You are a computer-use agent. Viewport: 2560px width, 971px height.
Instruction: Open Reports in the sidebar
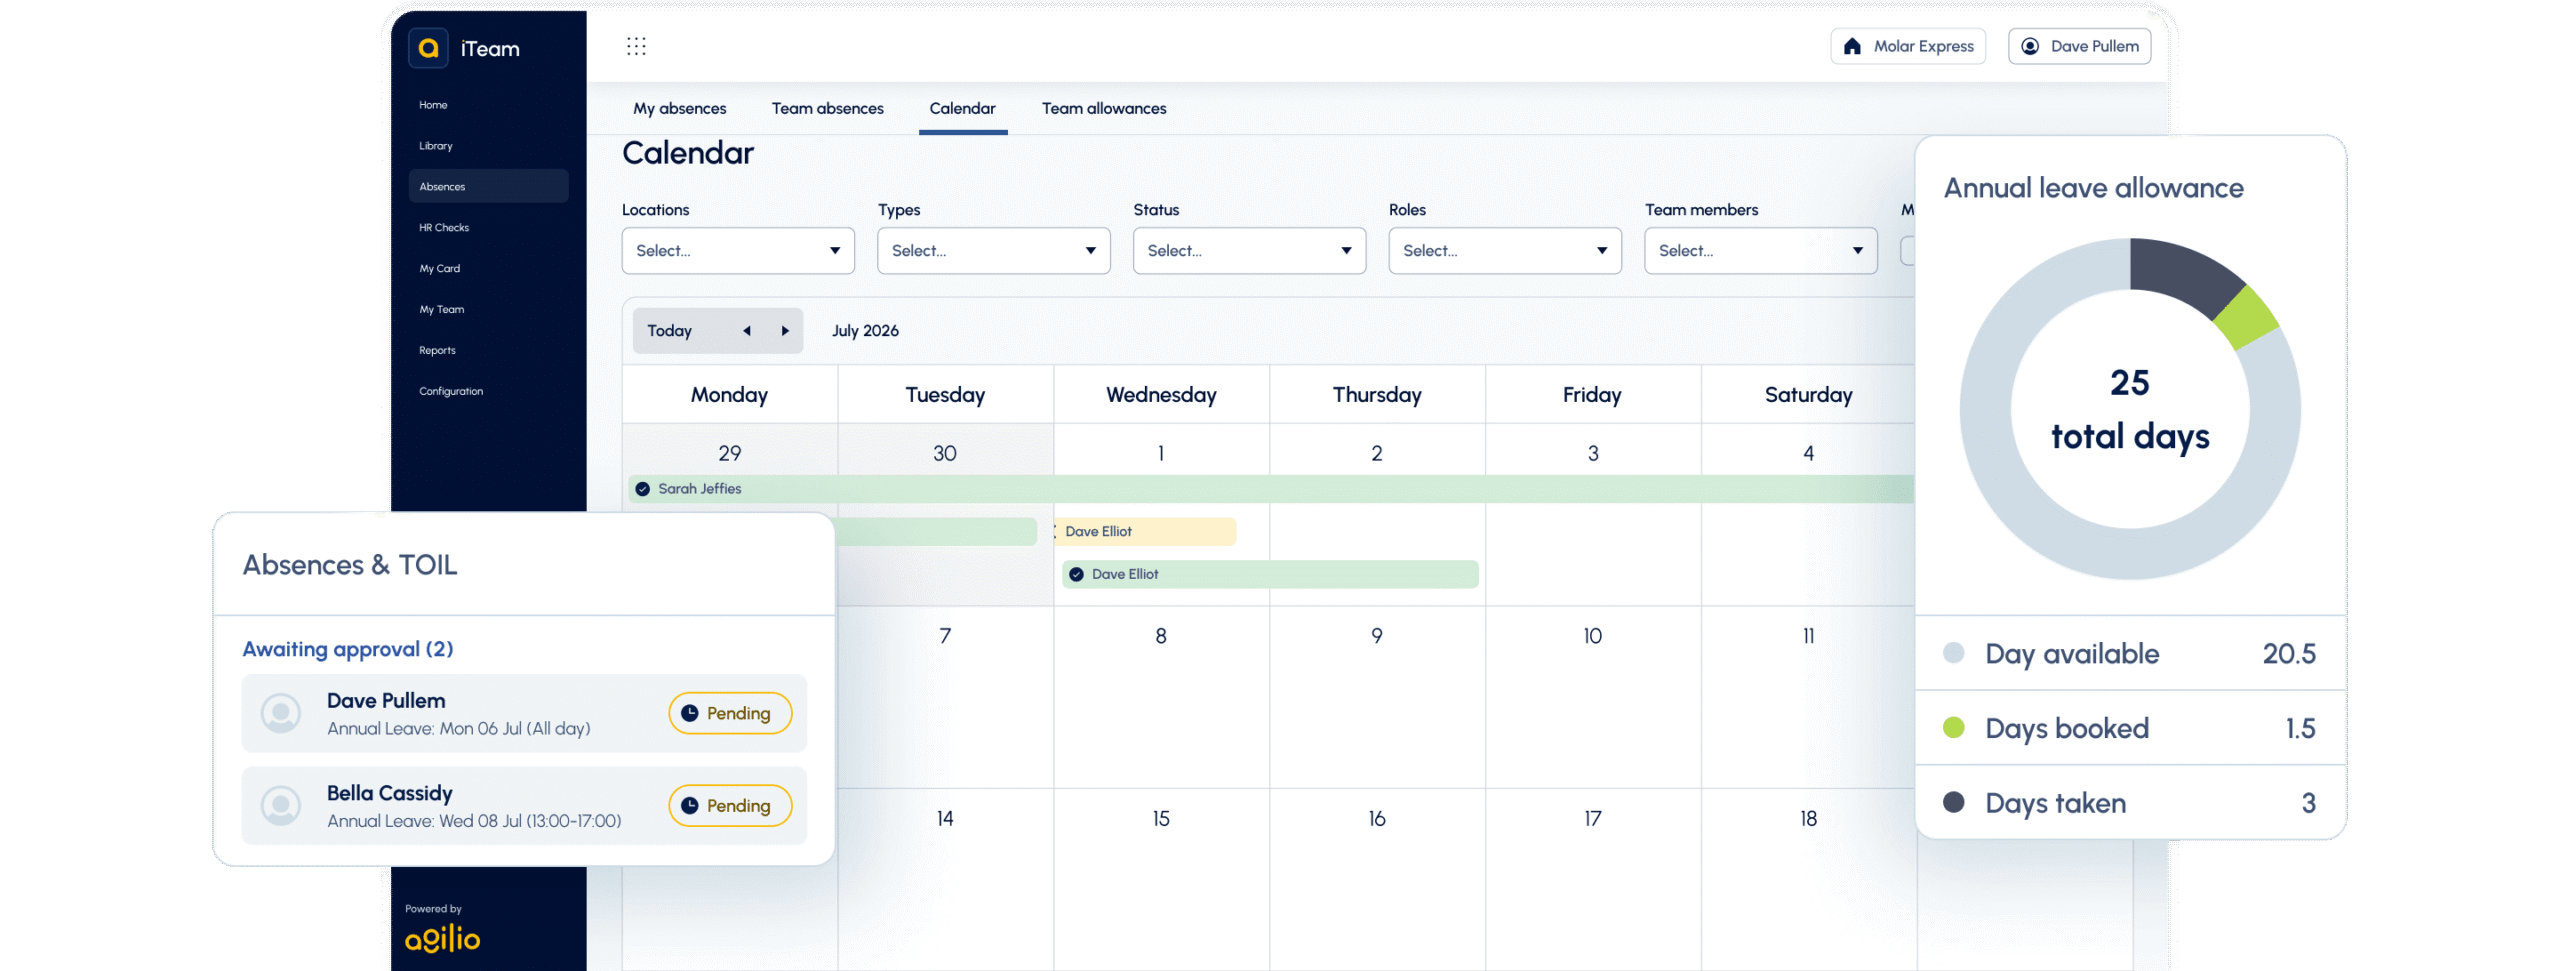(x=437, y=350)
